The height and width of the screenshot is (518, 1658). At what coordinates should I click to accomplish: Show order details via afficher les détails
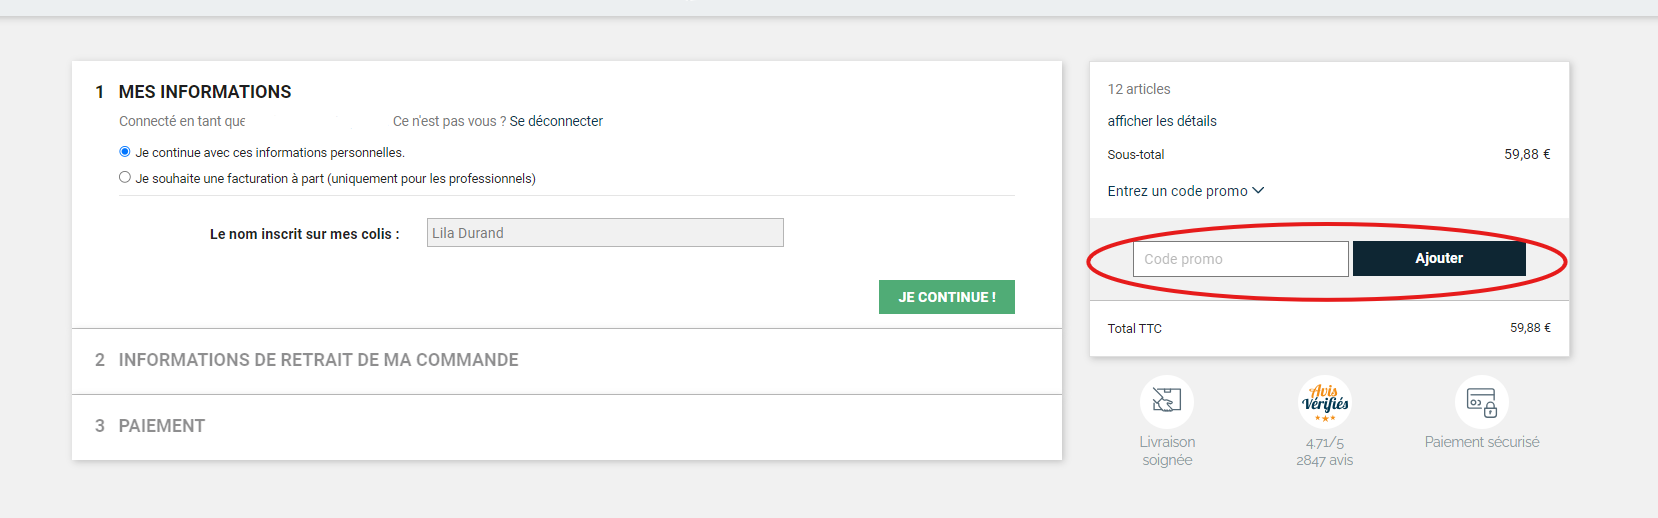(x=1162, y=121)
